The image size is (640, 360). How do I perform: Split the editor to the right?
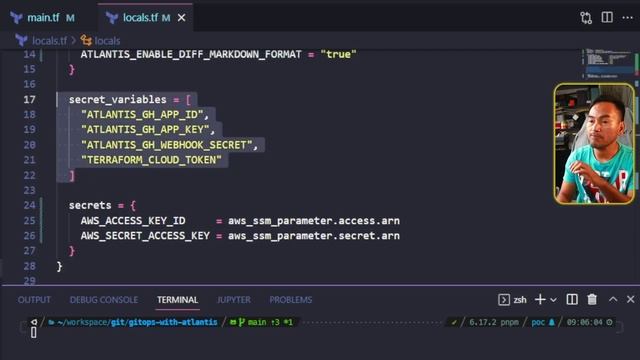pos(607,17)
